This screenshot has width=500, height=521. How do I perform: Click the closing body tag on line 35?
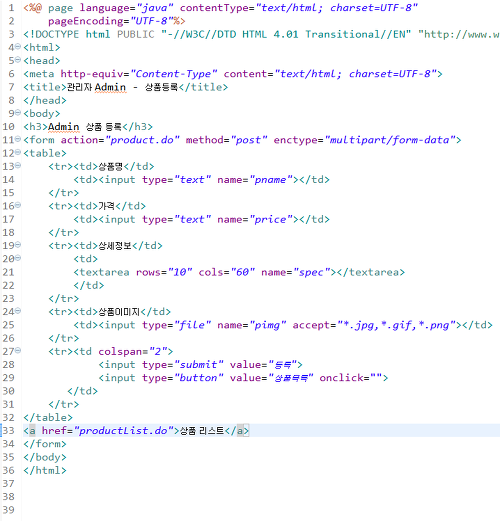tap(45, 457)
